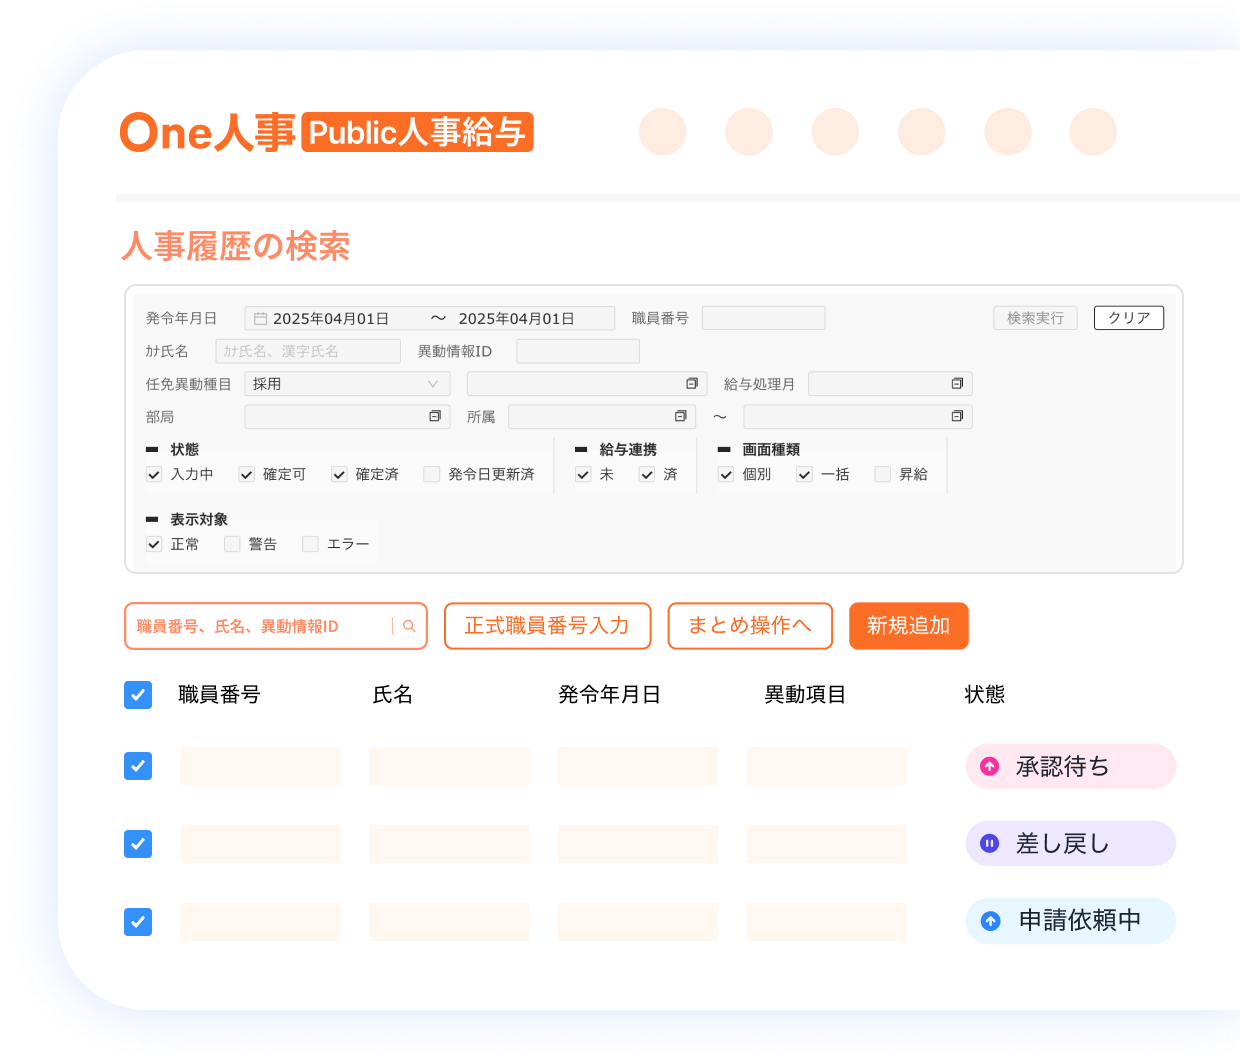
Task: Click the 申請依頼中 status badge
Action: (x=1071, y=921)
